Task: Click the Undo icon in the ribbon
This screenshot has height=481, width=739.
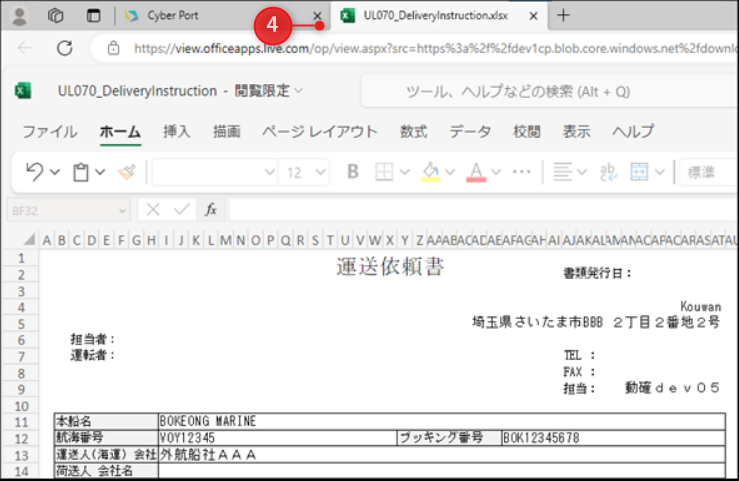Action: 34,172
